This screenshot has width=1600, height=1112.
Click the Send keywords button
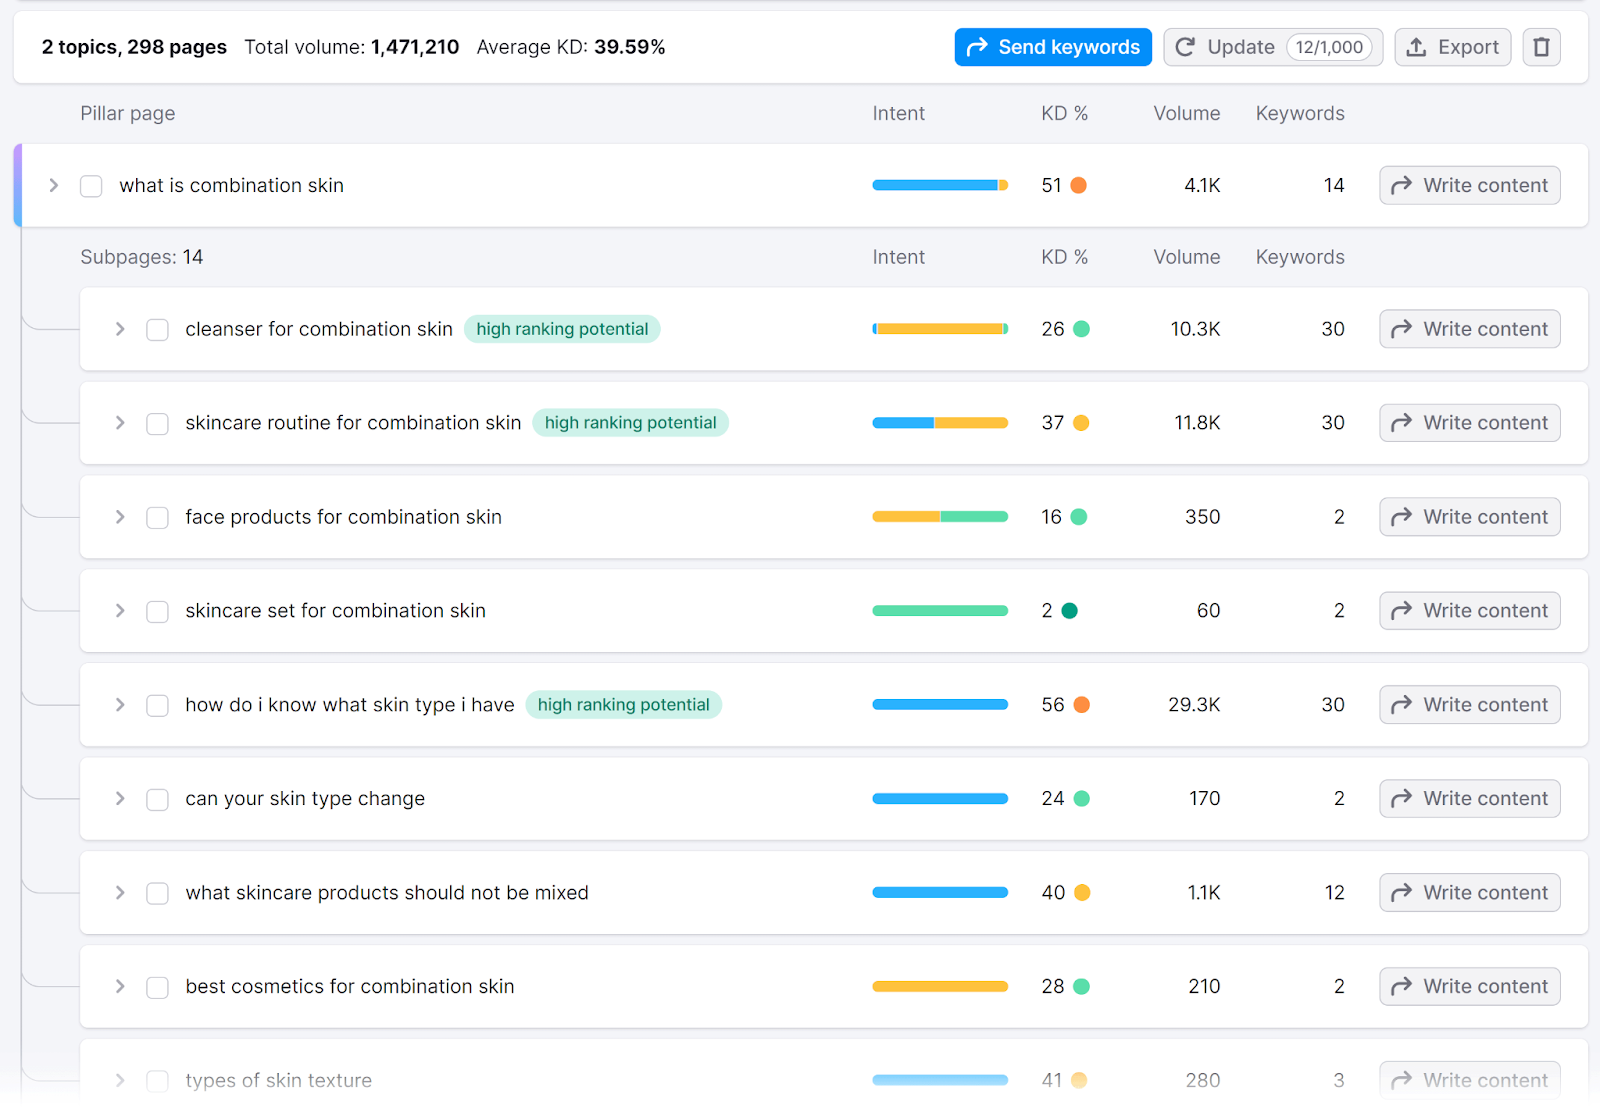pyautogui.click(x=1053, y=47)
